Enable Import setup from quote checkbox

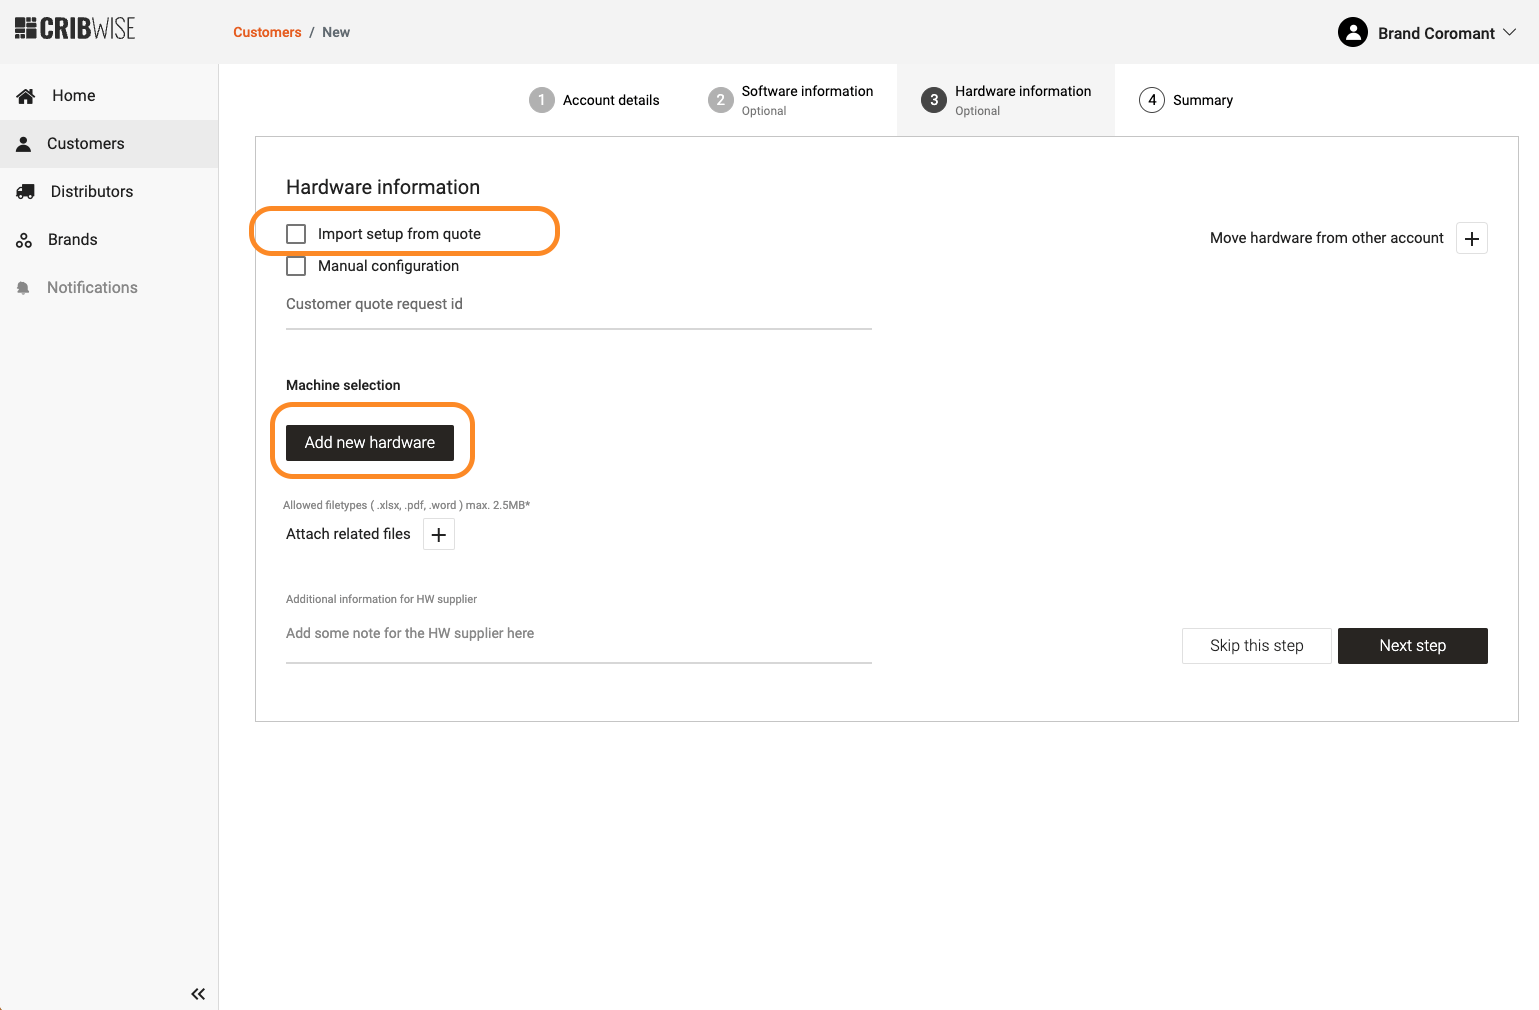[296, 234]
